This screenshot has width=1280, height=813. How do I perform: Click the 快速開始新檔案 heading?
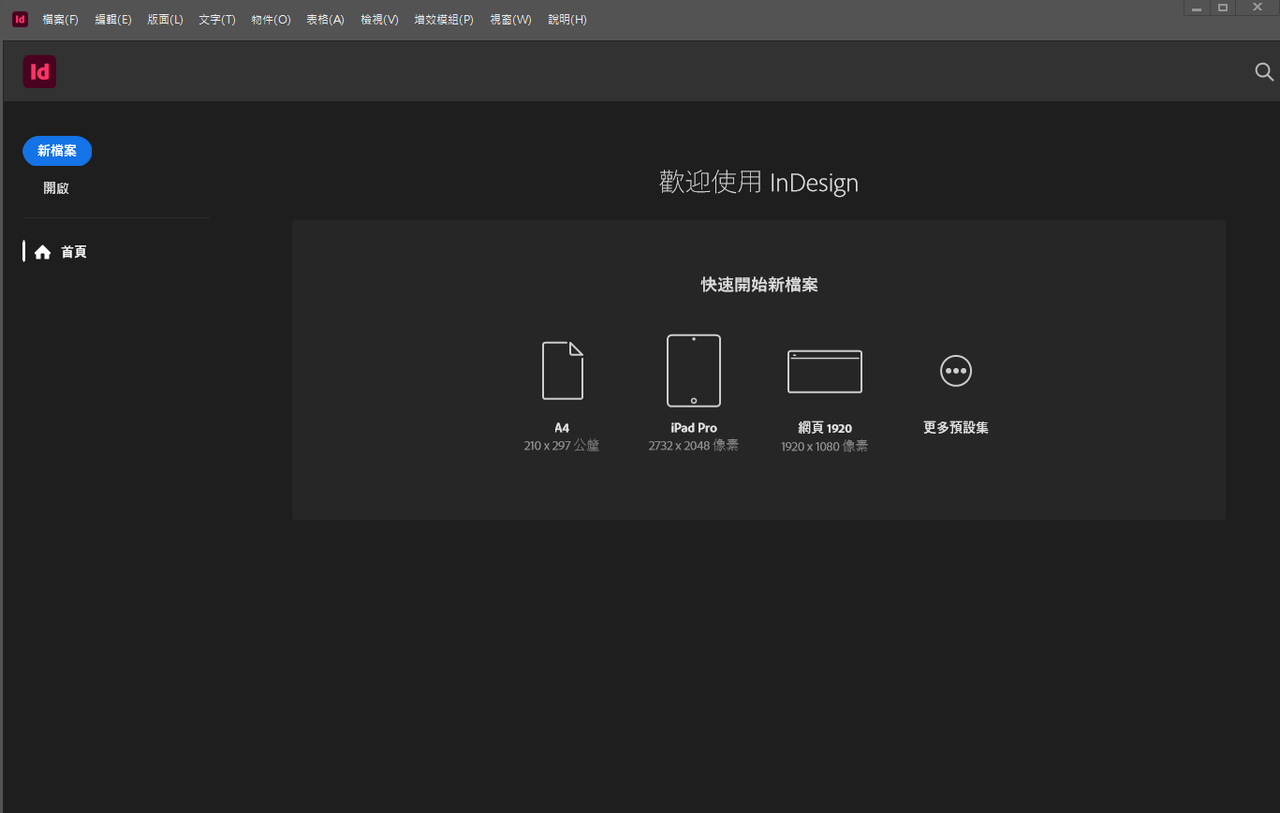click(760, 285)
